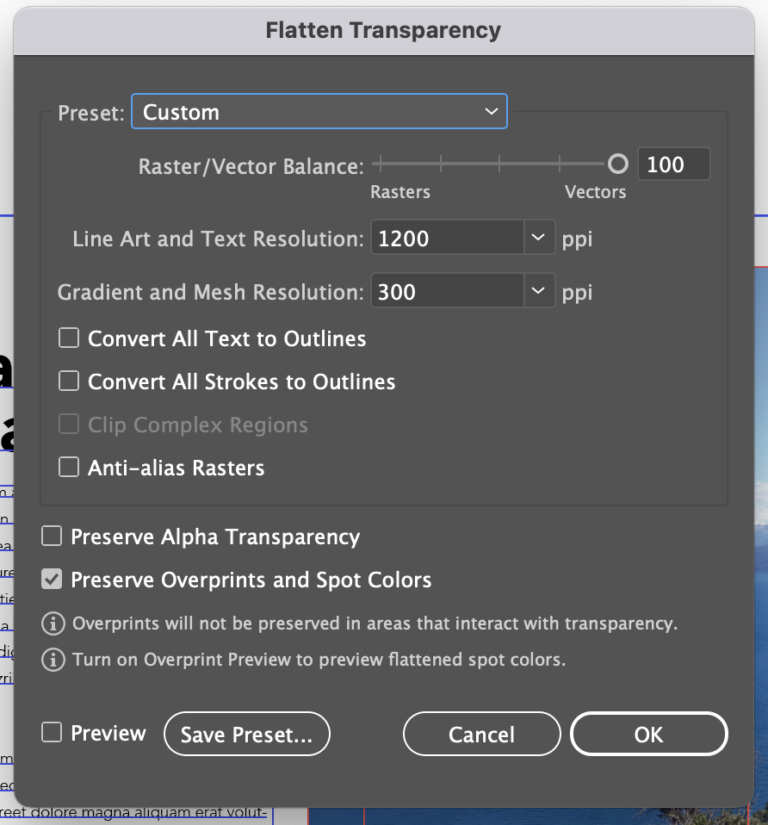
Task: Dismiss the dialog using Cancel
Action: [481, 733]
